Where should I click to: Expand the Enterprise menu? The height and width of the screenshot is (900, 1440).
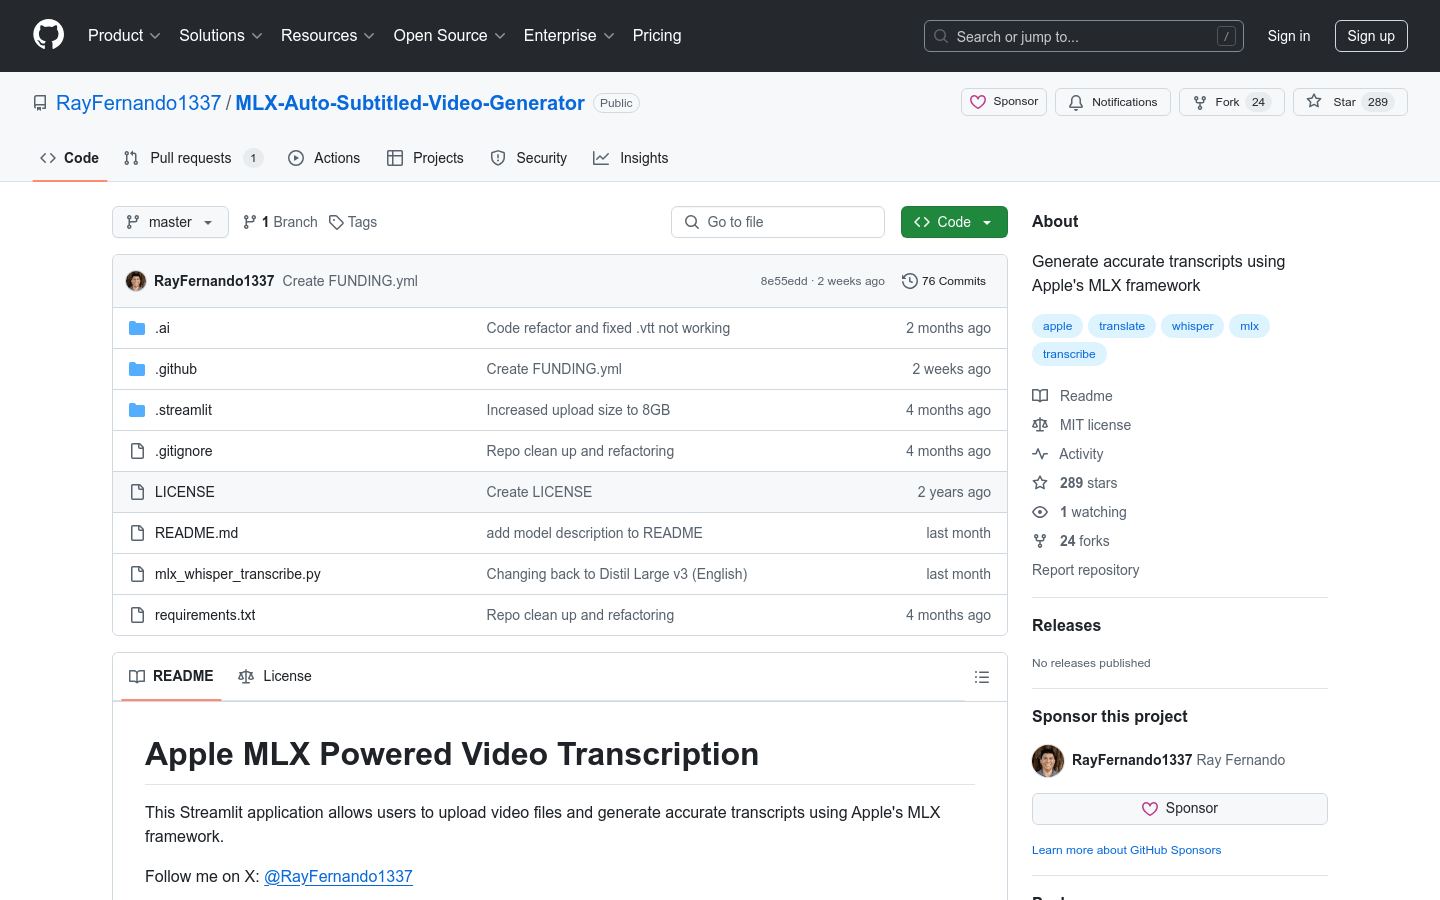(x=569, y=36)
